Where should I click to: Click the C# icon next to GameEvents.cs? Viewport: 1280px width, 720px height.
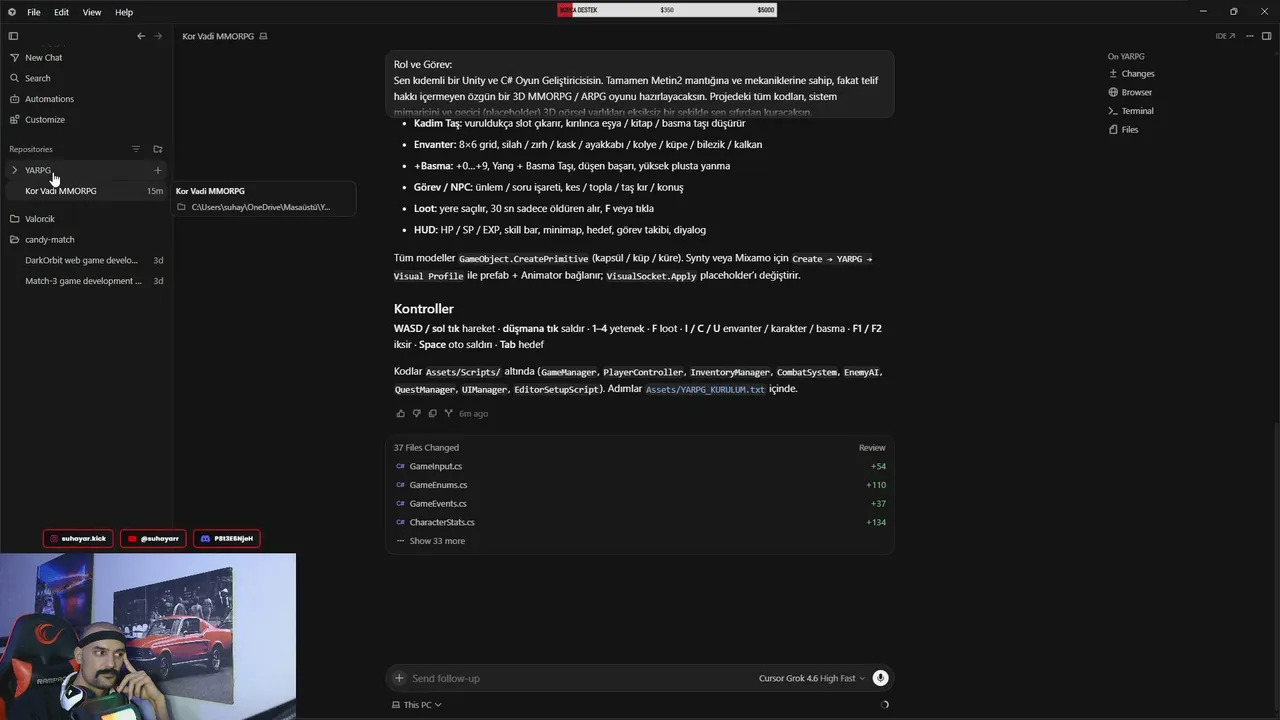[x=400, y=504]
